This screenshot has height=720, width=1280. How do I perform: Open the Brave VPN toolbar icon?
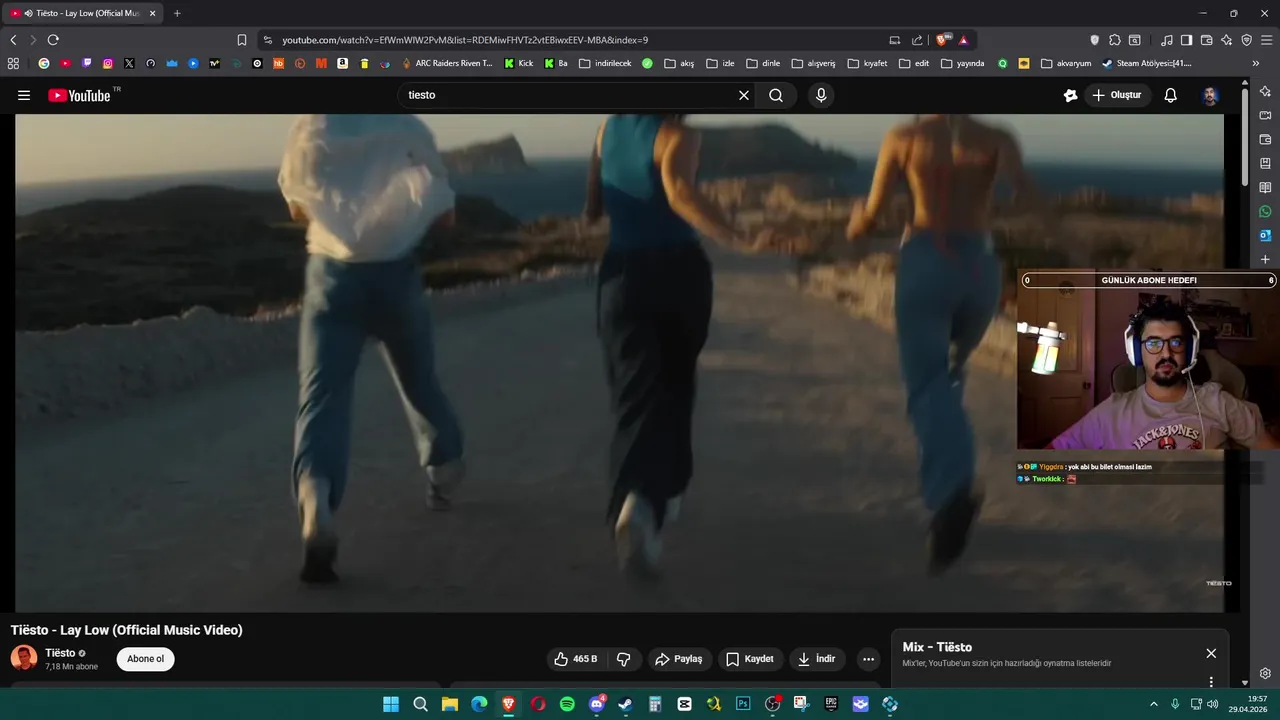tap(1246, 40)
